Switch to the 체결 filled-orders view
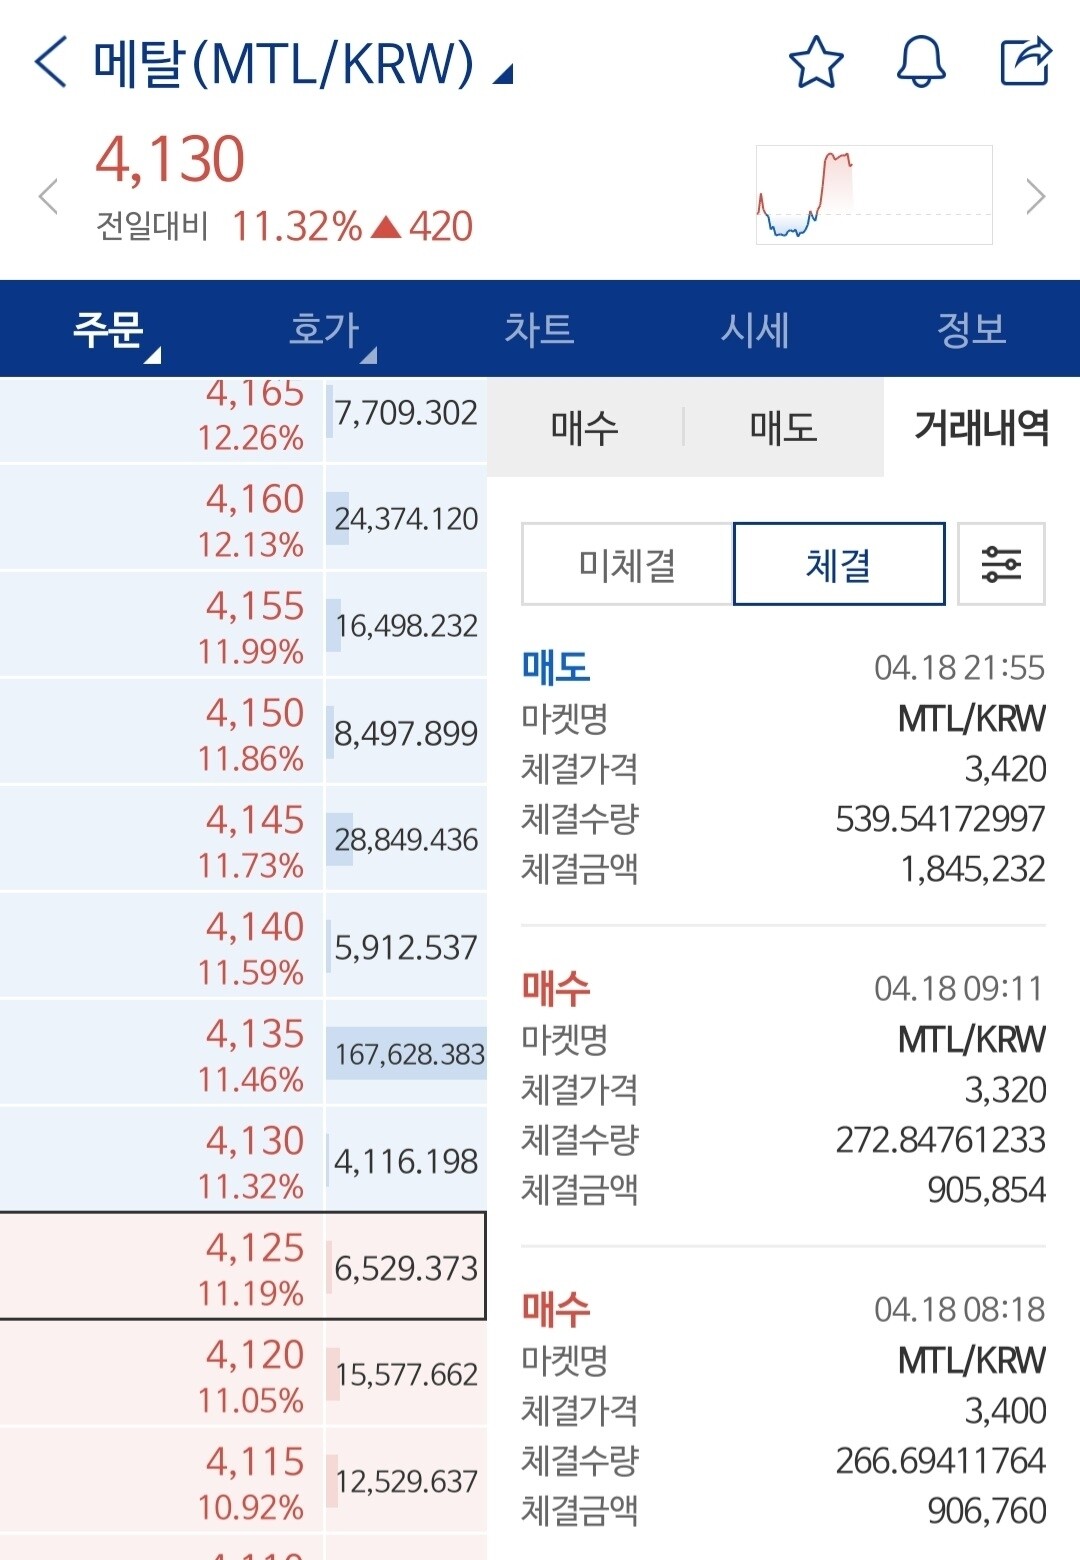 coord(838,564)
